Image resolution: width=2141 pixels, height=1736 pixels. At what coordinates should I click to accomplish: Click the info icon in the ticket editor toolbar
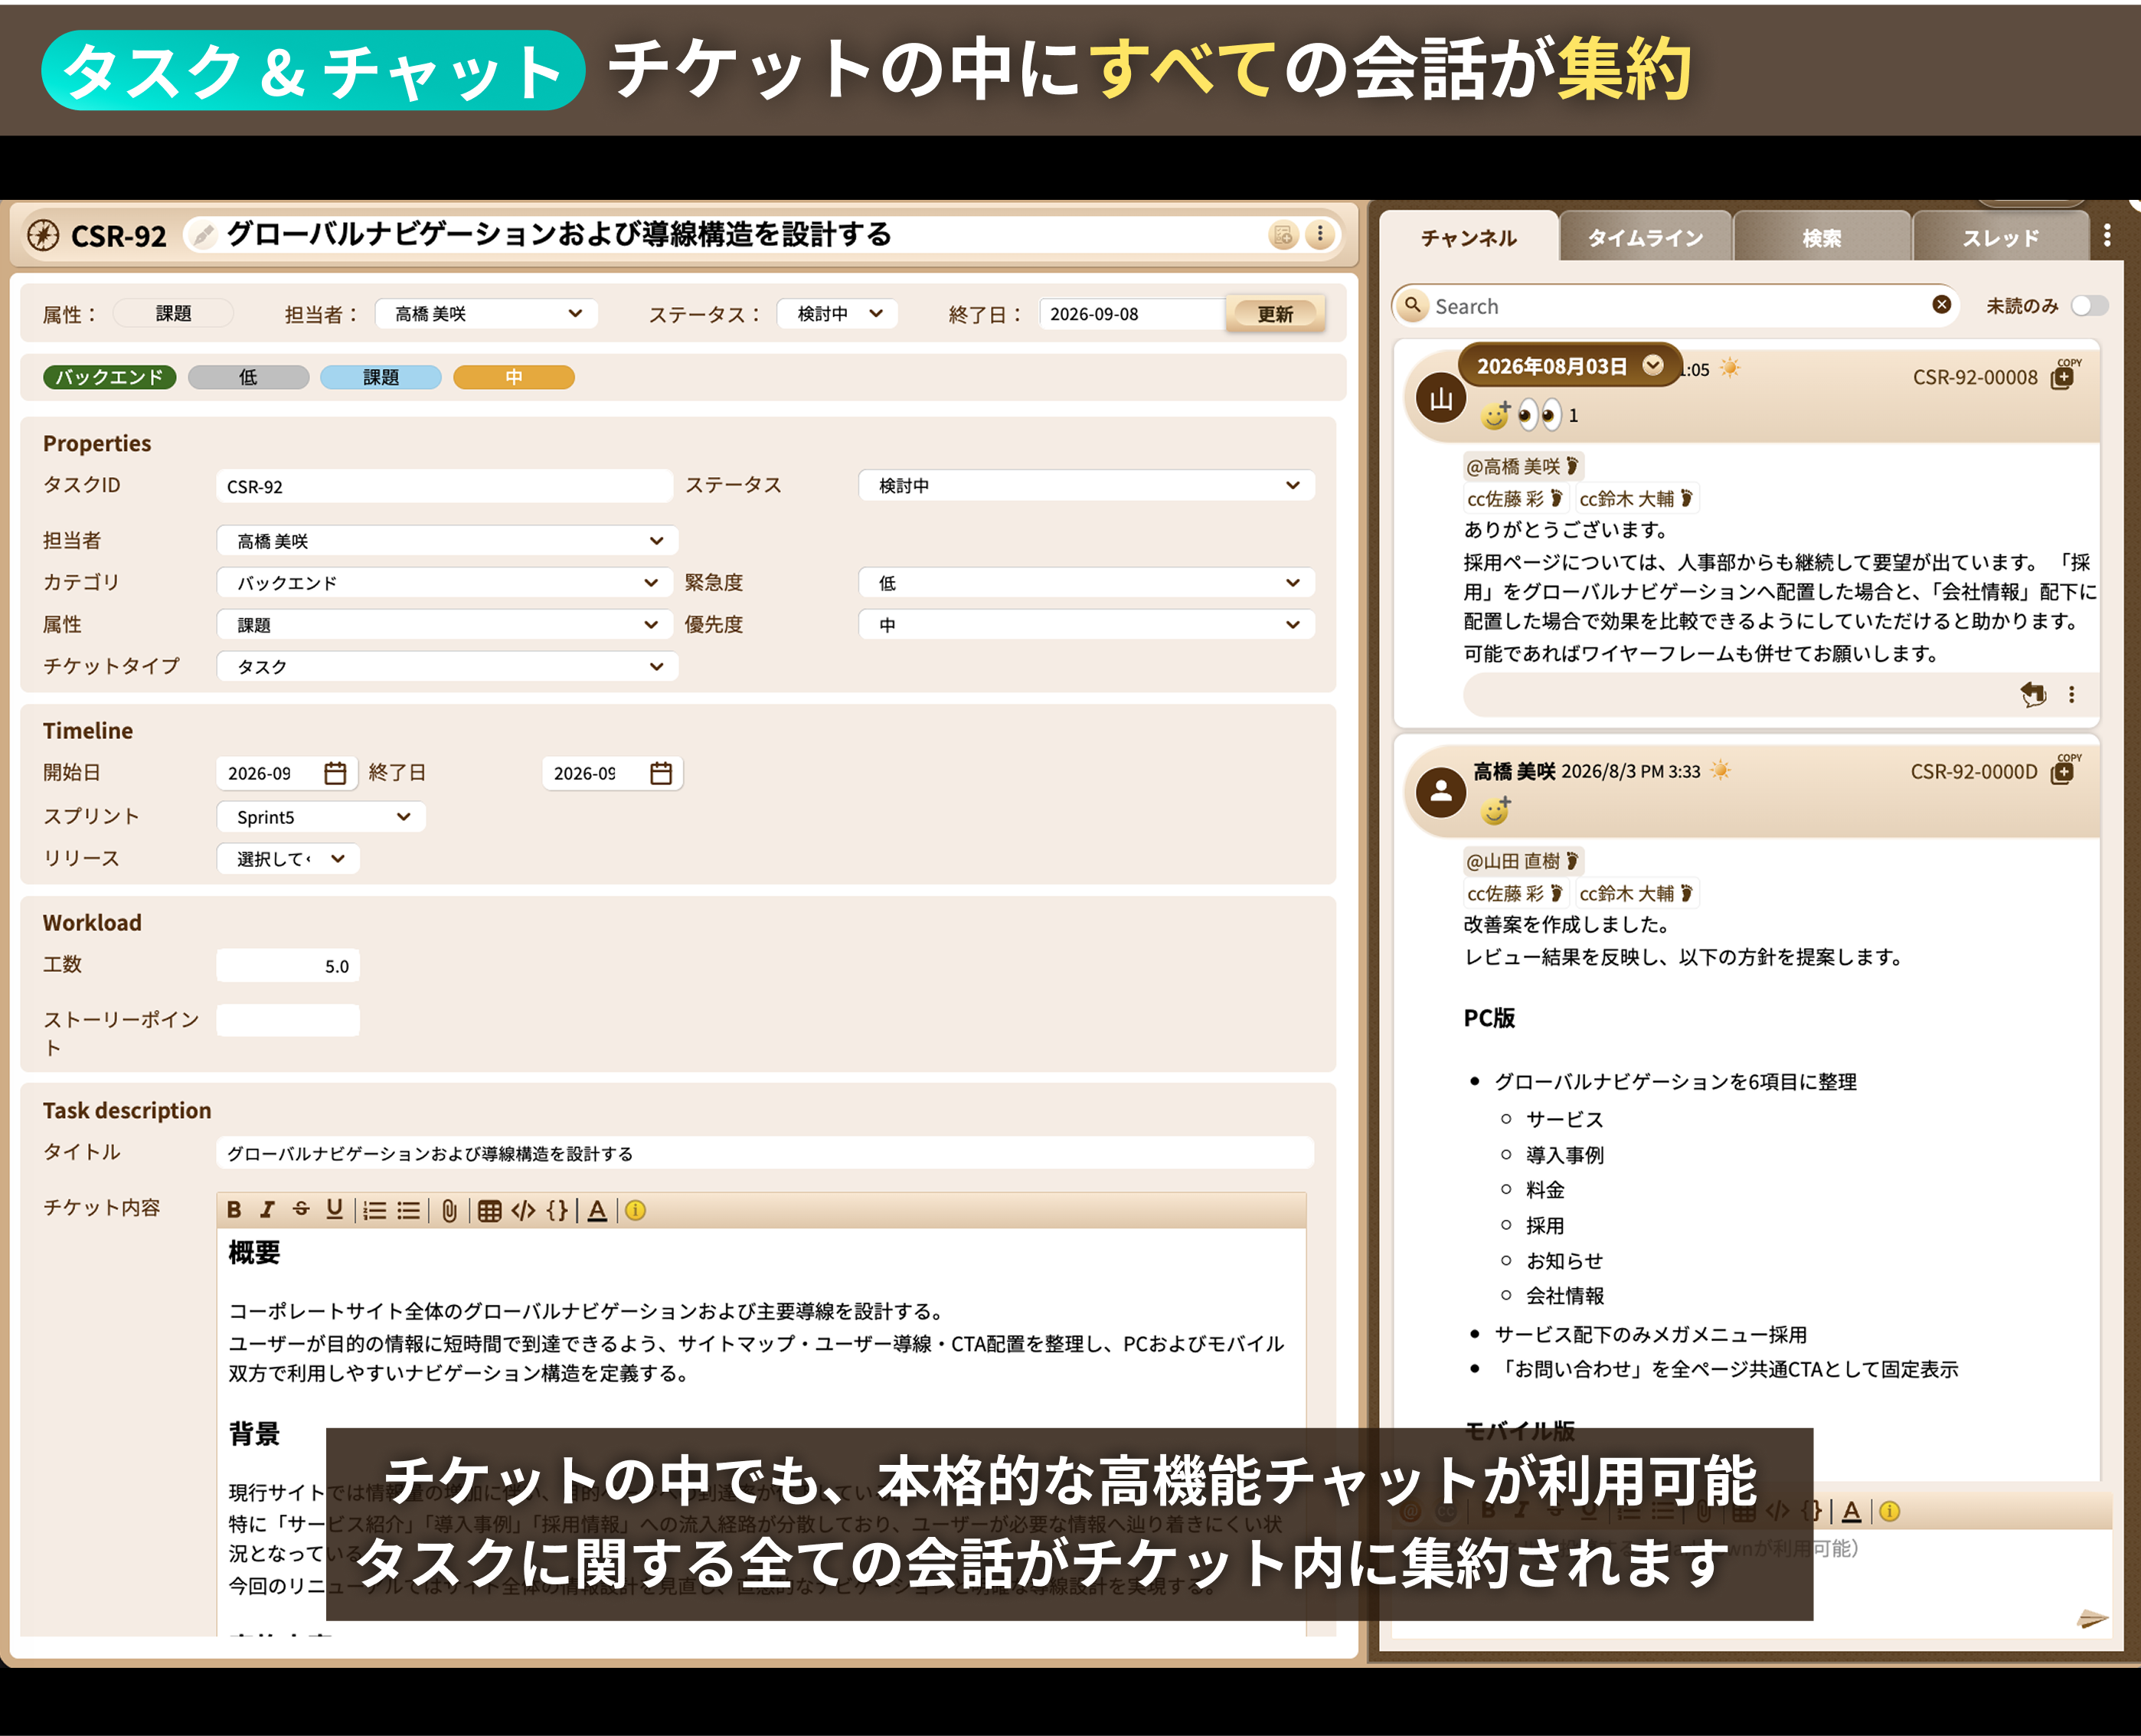click(x=635, y=1211)
